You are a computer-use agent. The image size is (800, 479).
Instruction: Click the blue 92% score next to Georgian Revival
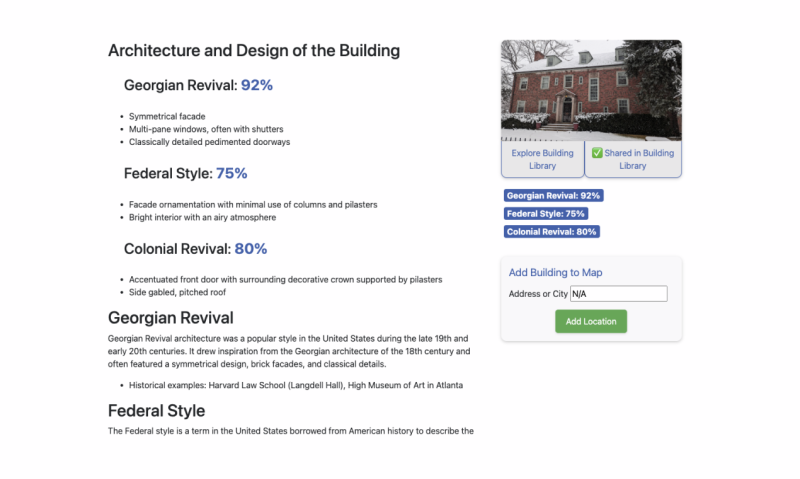pyautogui.click(x=257, y=85)
